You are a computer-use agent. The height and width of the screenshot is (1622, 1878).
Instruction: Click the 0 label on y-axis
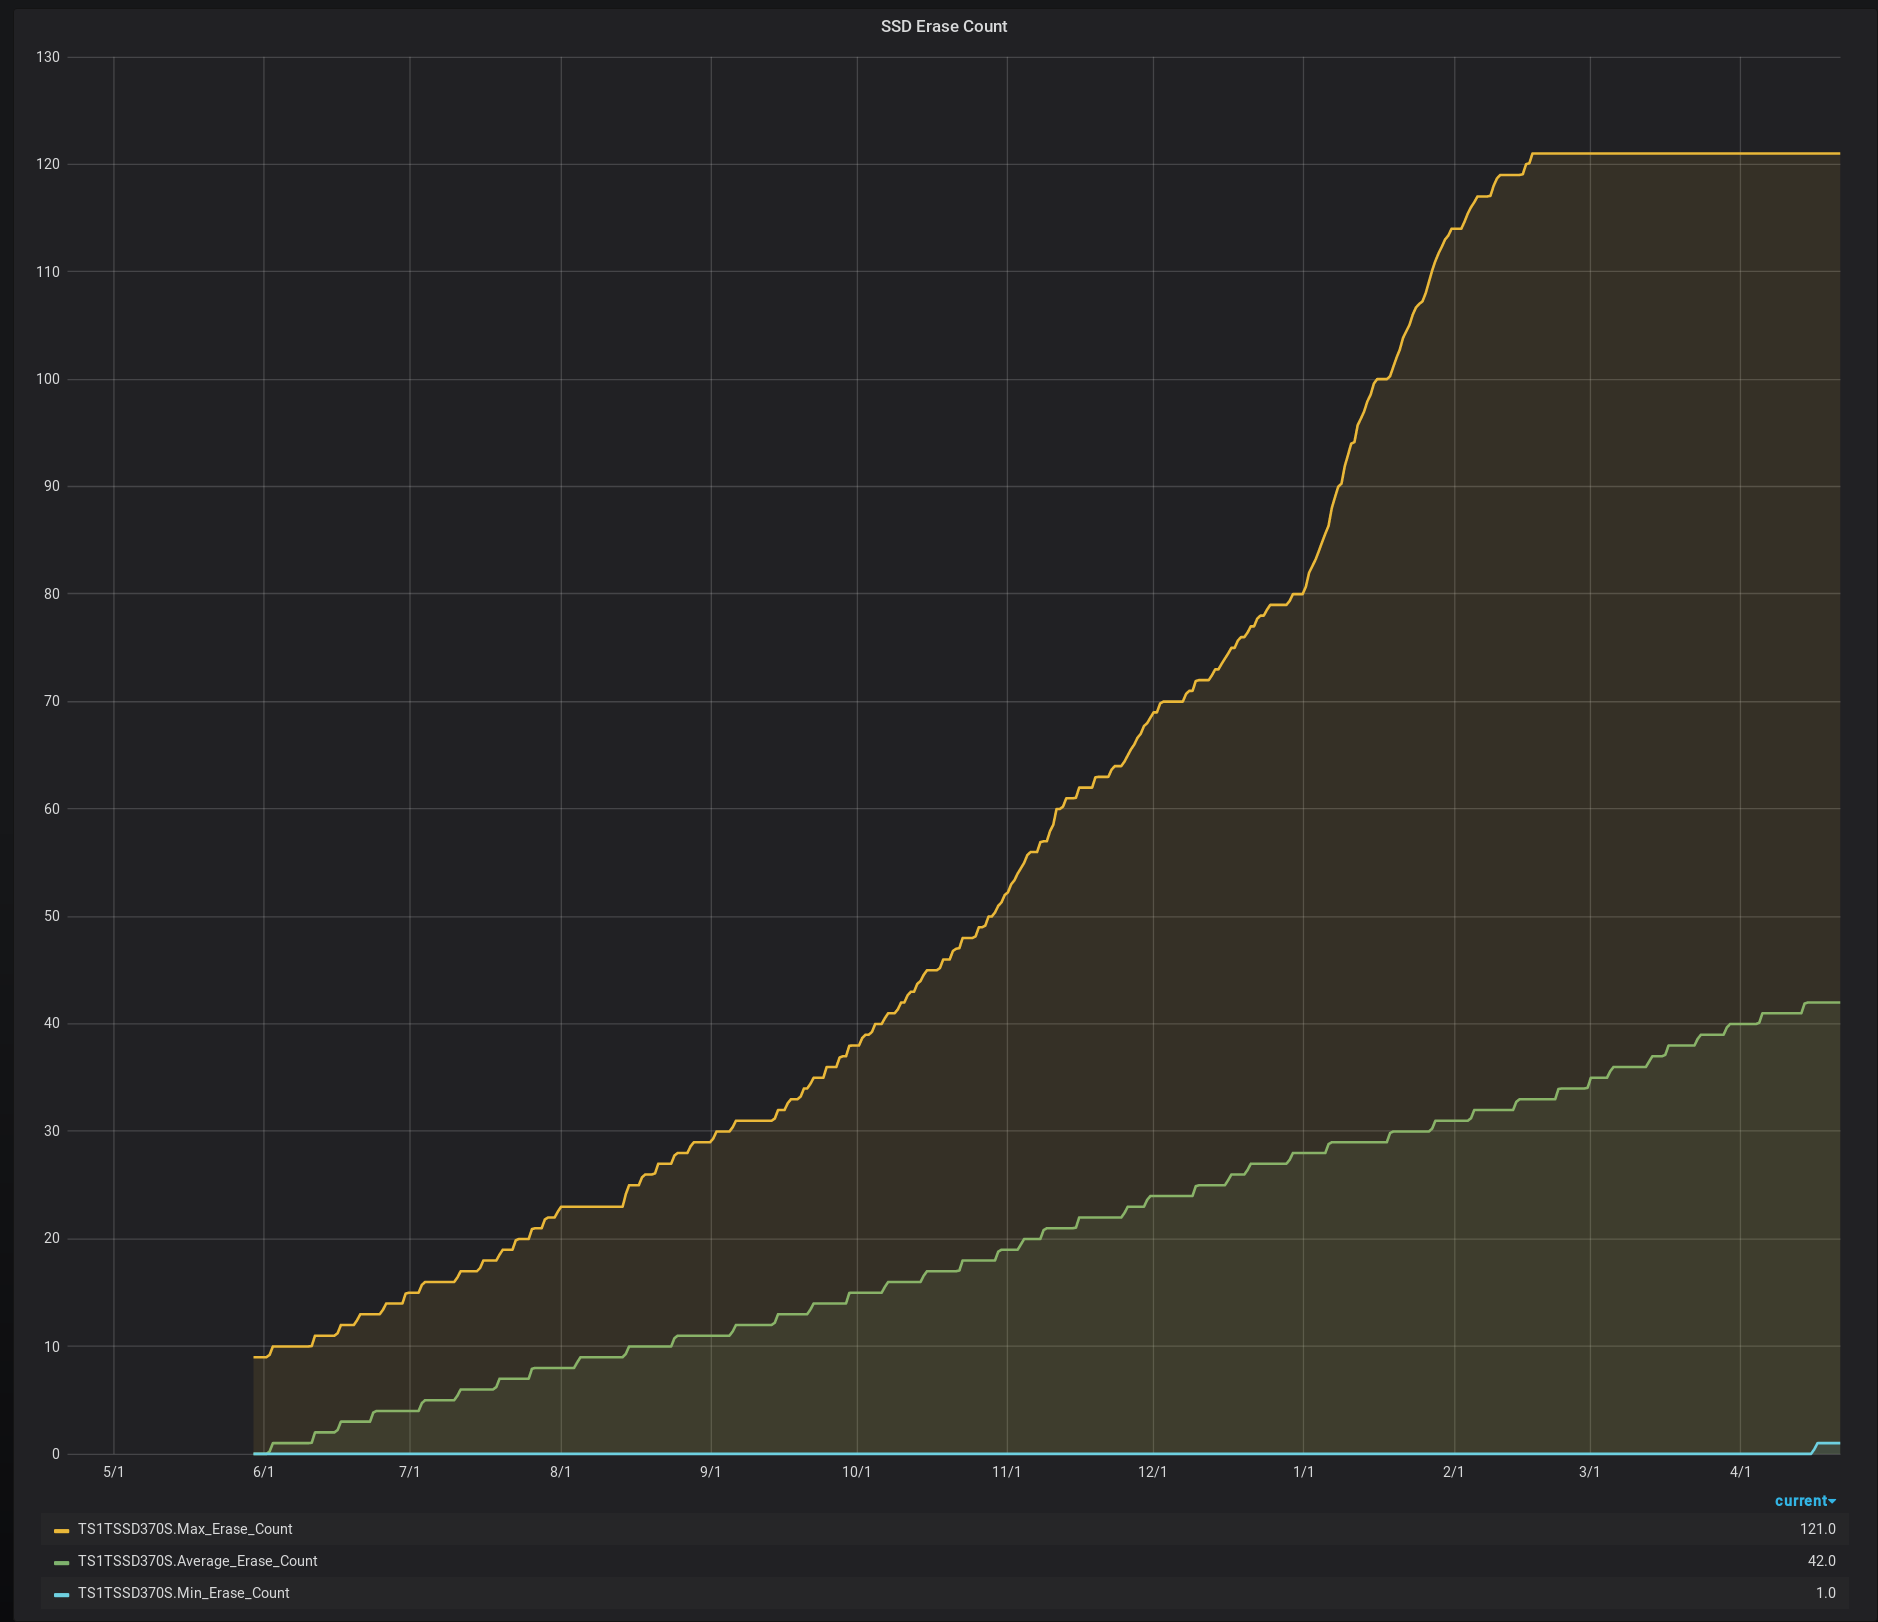point(56,1454)
